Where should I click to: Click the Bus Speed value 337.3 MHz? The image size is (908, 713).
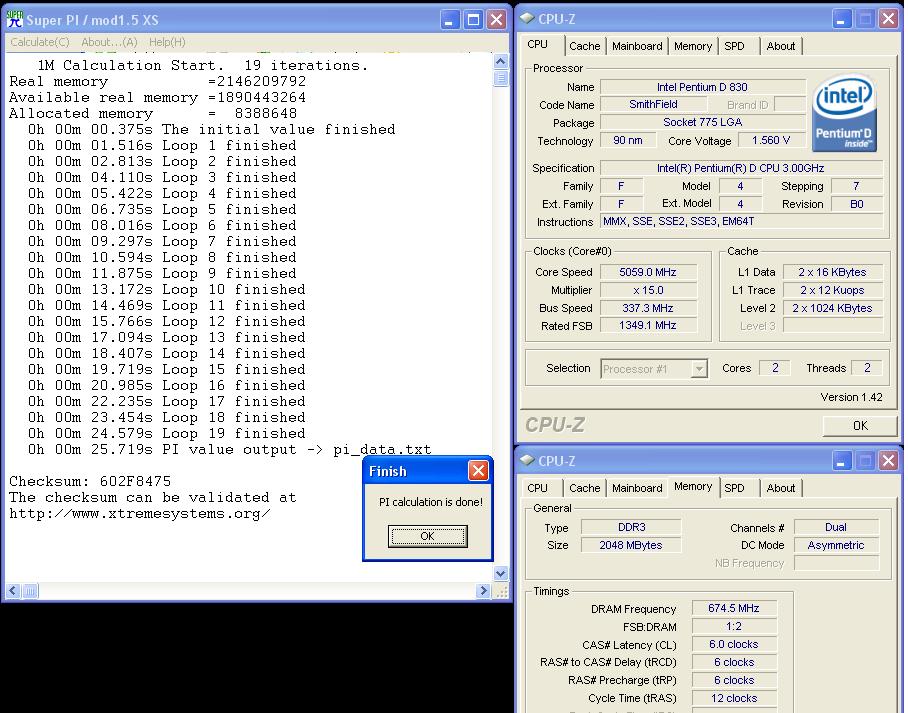648,308
